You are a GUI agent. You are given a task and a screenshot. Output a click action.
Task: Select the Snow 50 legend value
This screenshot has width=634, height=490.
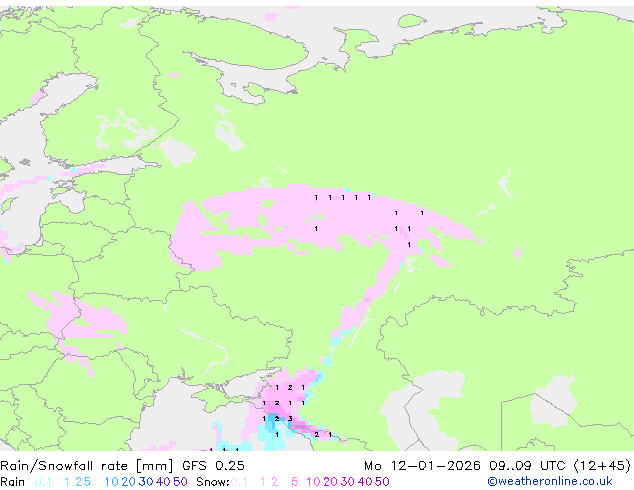point(382,482)
